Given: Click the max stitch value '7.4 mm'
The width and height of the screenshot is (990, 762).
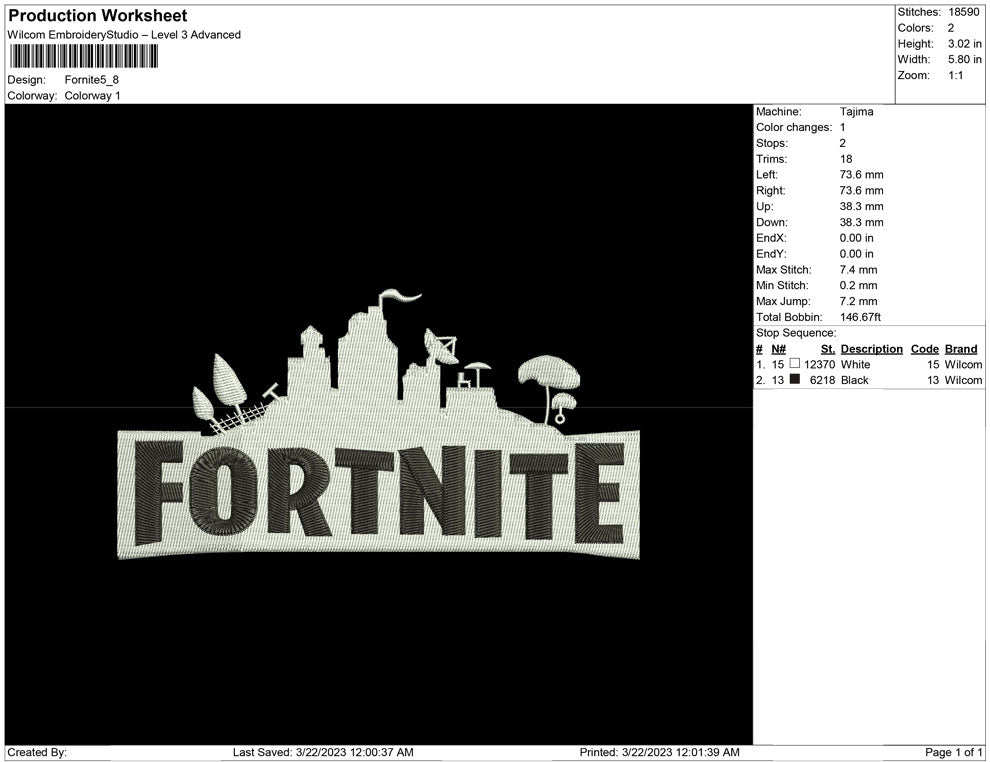Looking at the screenshot, I should 859,270.
